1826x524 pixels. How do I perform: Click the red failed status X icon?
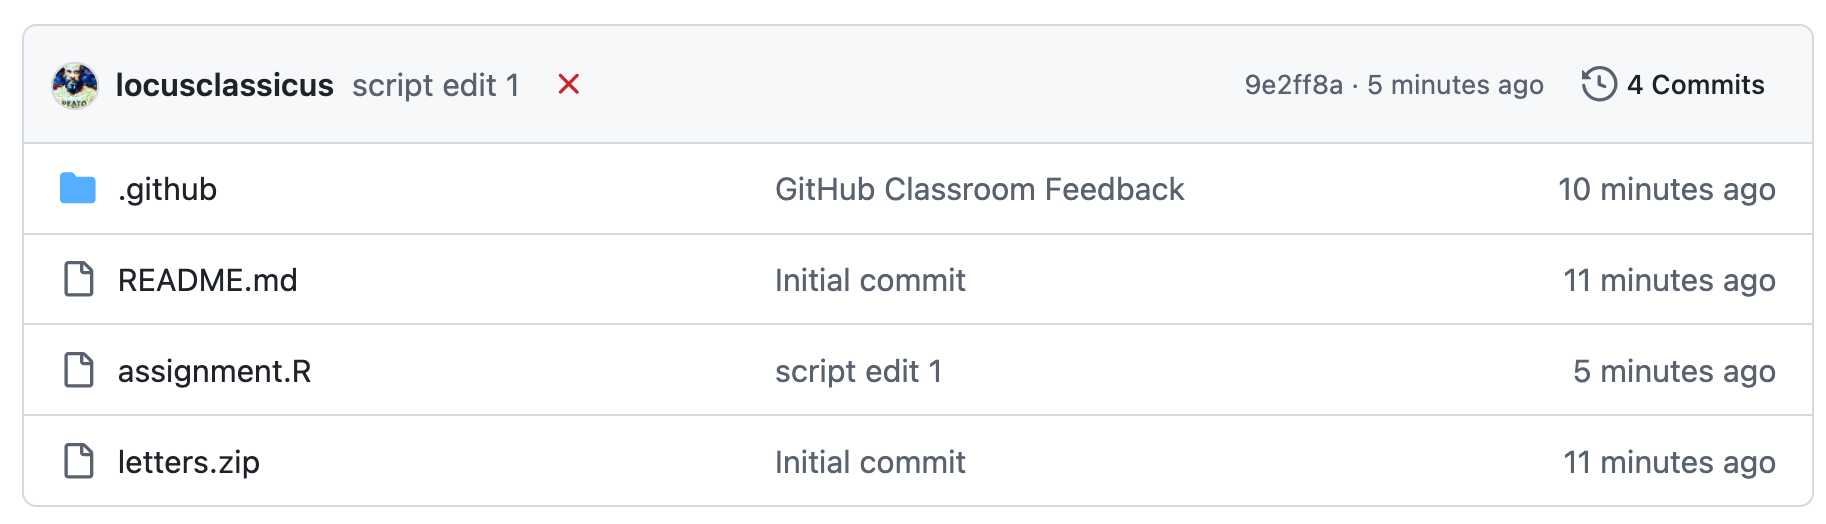click(x=569, y=85)
